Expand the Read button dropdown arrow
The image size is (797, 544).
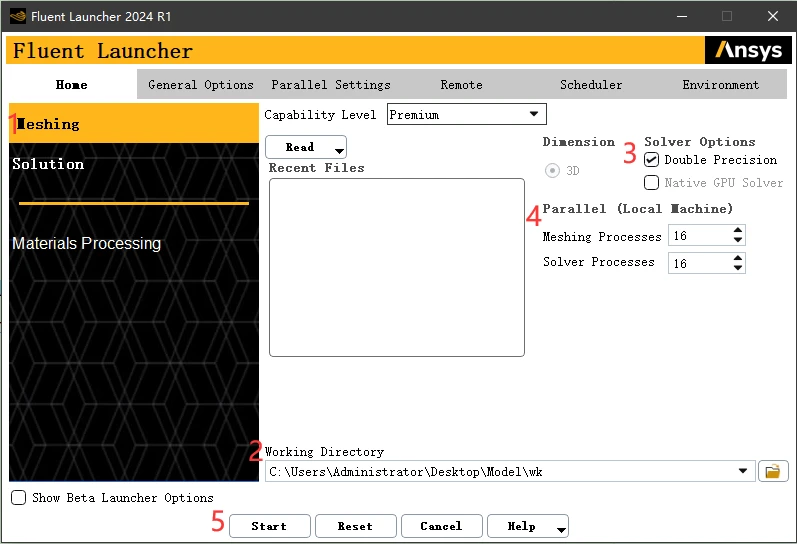pyautogui.click(x=339, y=150)
